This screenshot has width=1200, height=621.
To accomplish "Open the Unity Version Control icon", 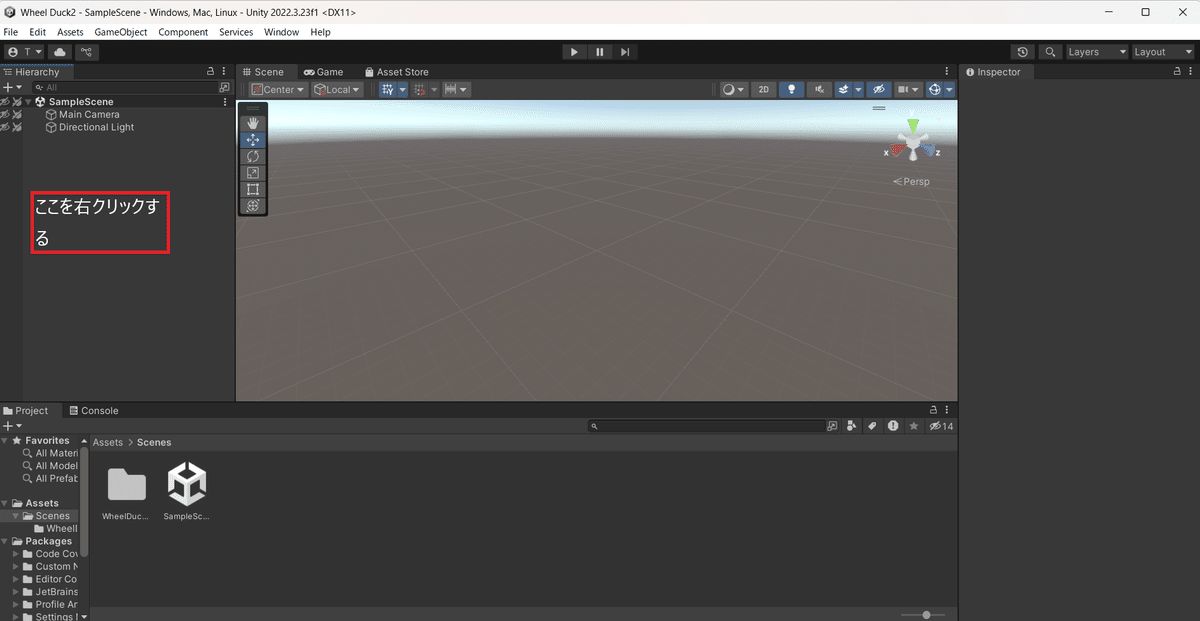I will click(x=86, y=52).
